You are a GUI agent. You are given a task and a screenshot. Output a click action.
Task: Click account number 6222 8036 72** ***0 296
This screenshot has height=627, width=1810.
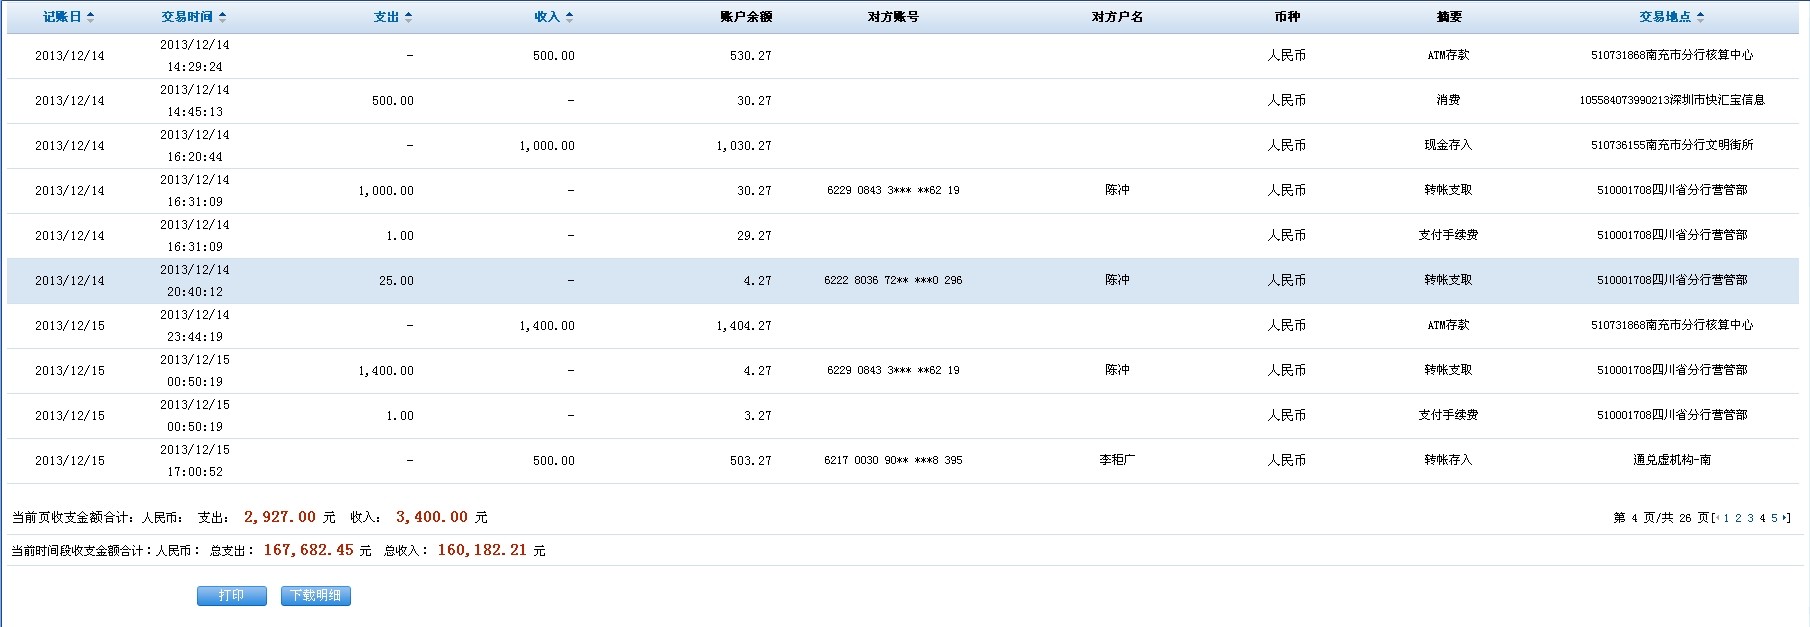click(x=893, y=281)
